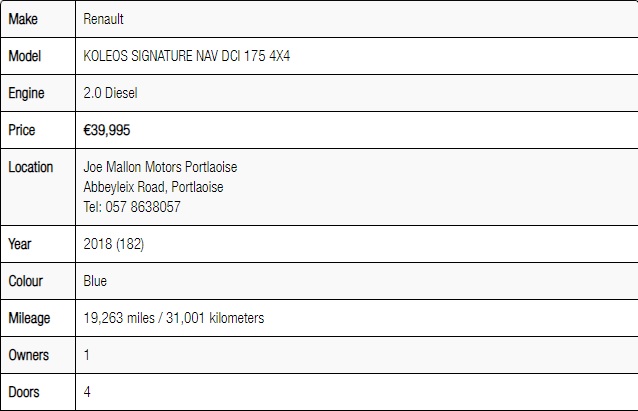Select the 2.0 Diesel engine value
The image size is (638, 411).
tap(110, 93)
